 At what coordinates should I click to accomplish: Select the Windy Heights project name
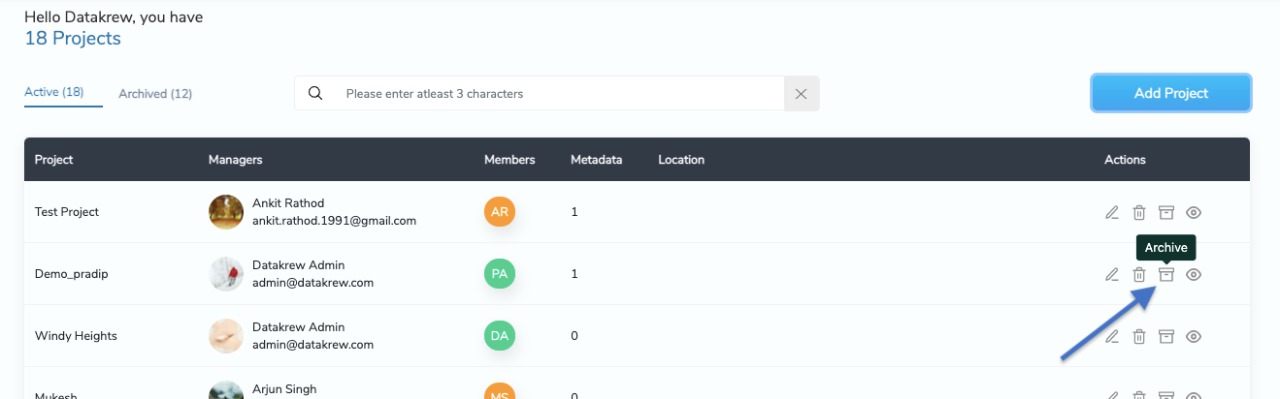[x=76, y=336]
